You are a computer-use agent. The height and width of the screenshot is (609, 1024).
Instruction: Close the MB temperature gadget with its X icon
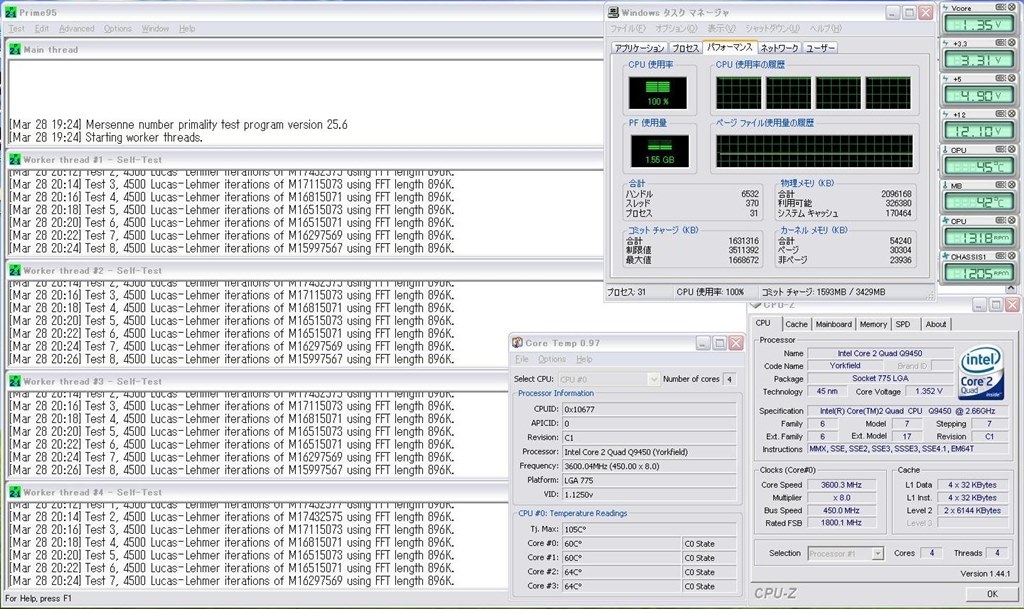(1011, 185)
